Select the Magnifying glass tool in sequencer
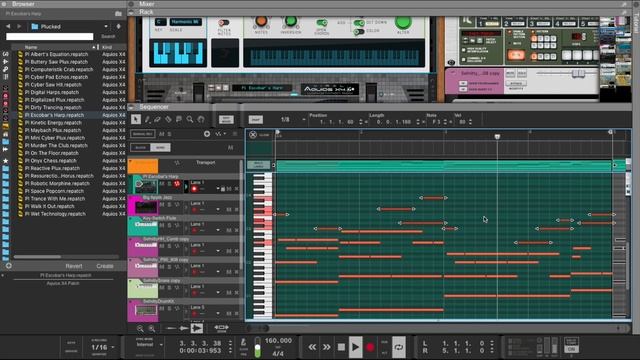The image size is (640, 360). coord(190,120)
